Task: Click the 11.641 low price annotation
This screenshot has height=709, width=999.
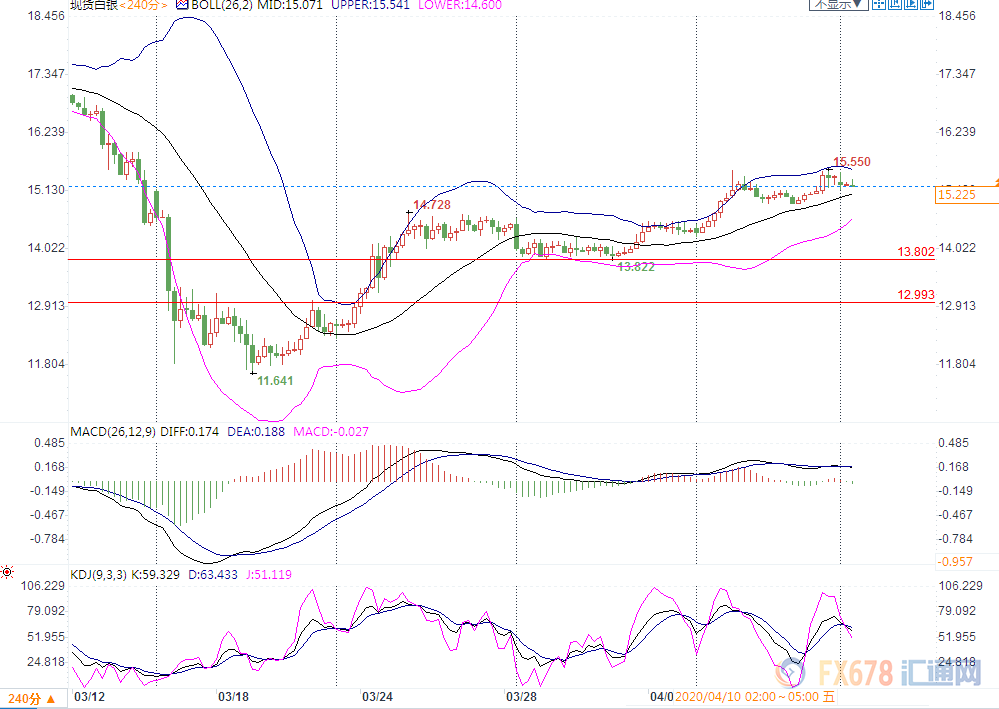Action: tap(275, 381)
